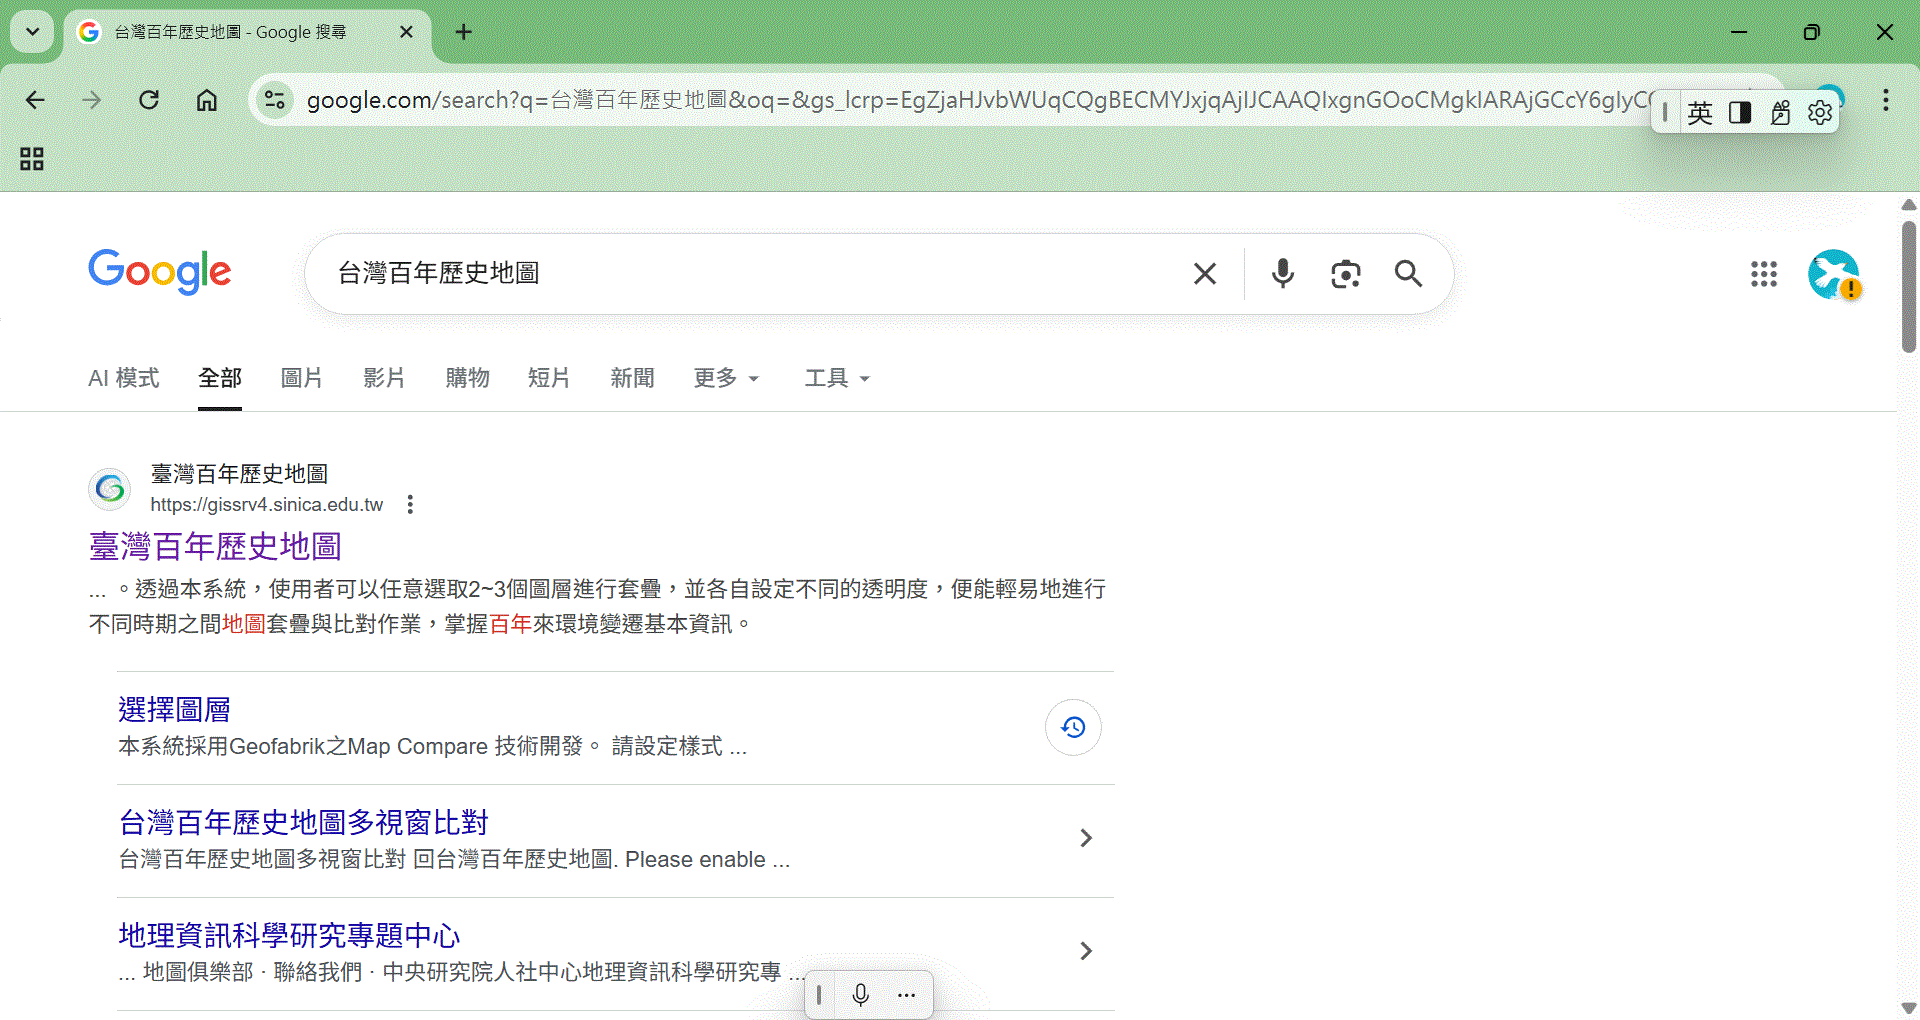Screen dimensions: 1920x1020
Task: Open the Chrome three-dot menu
Action: pyautogui.click(x=1885, y=100)
